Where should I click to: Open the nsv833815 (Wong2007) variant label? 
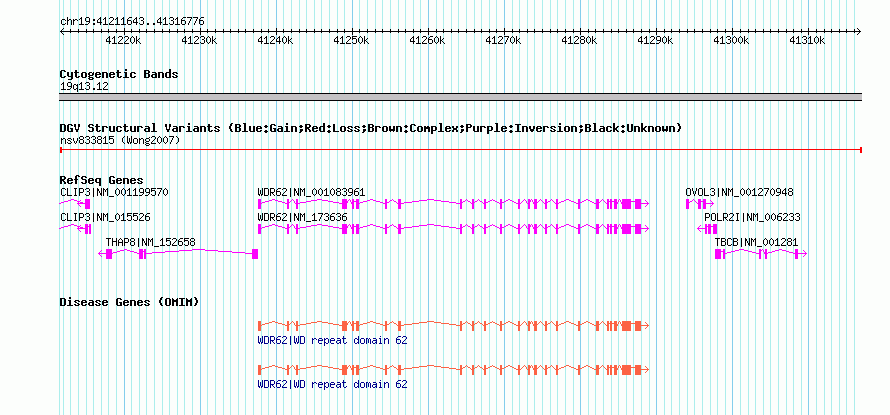click(x=120, y=140)
